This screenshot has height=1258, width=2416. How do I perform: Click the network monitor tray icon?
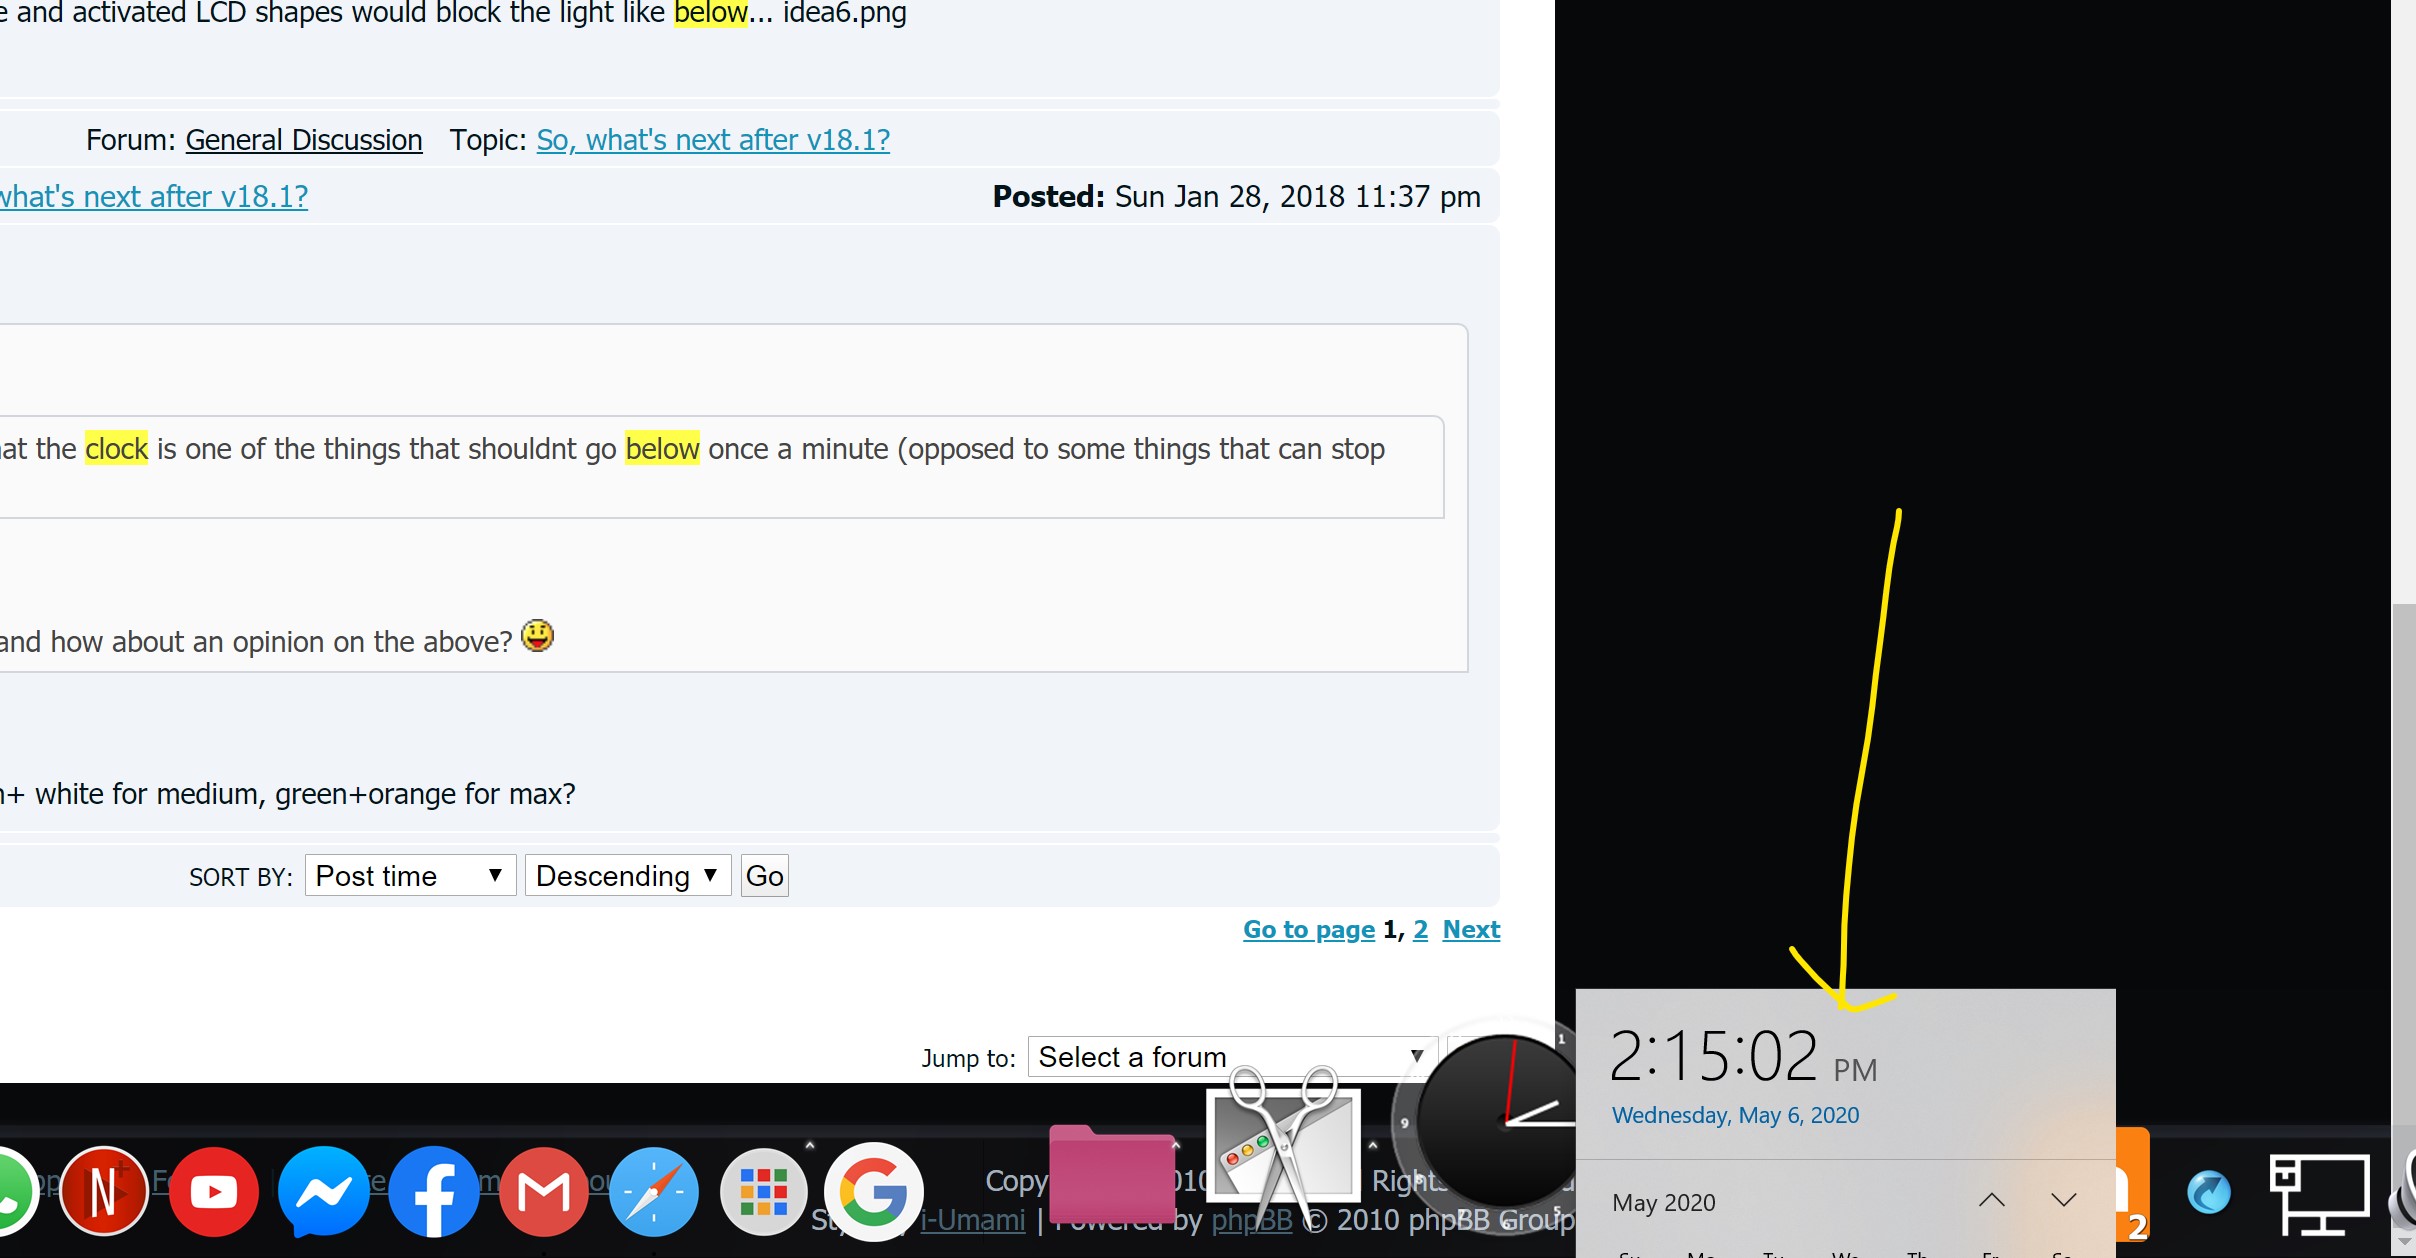2319,1195
